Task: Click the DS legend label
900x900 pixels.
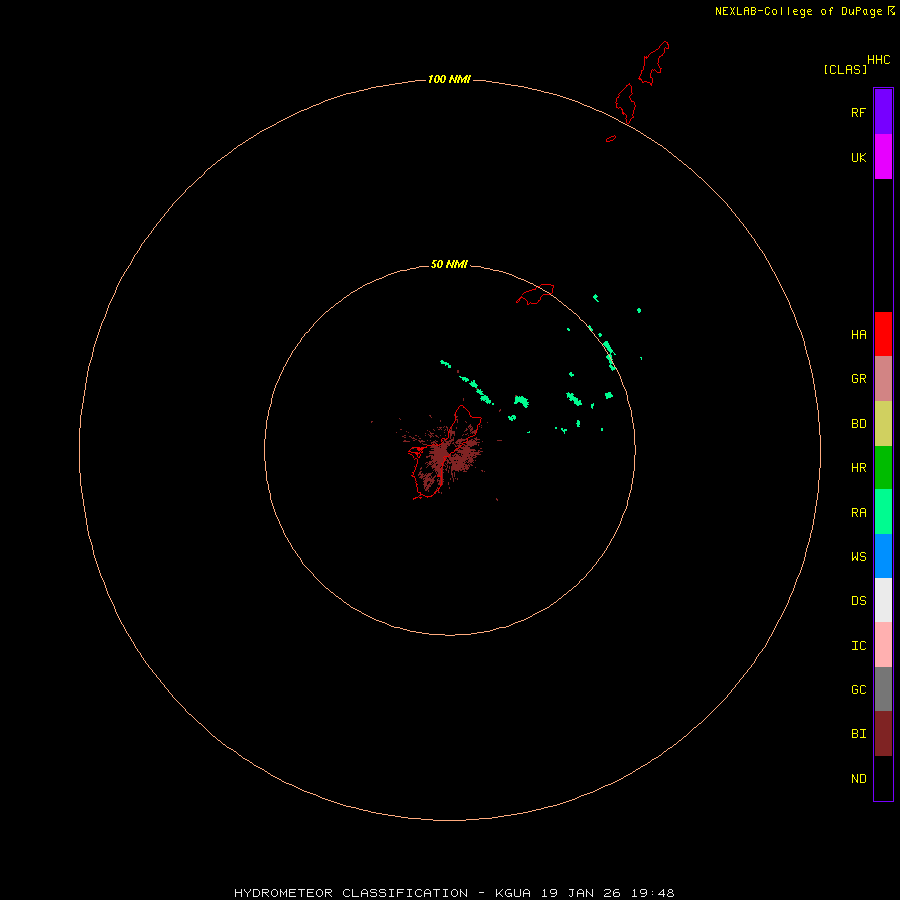Action: click(858, 601)
